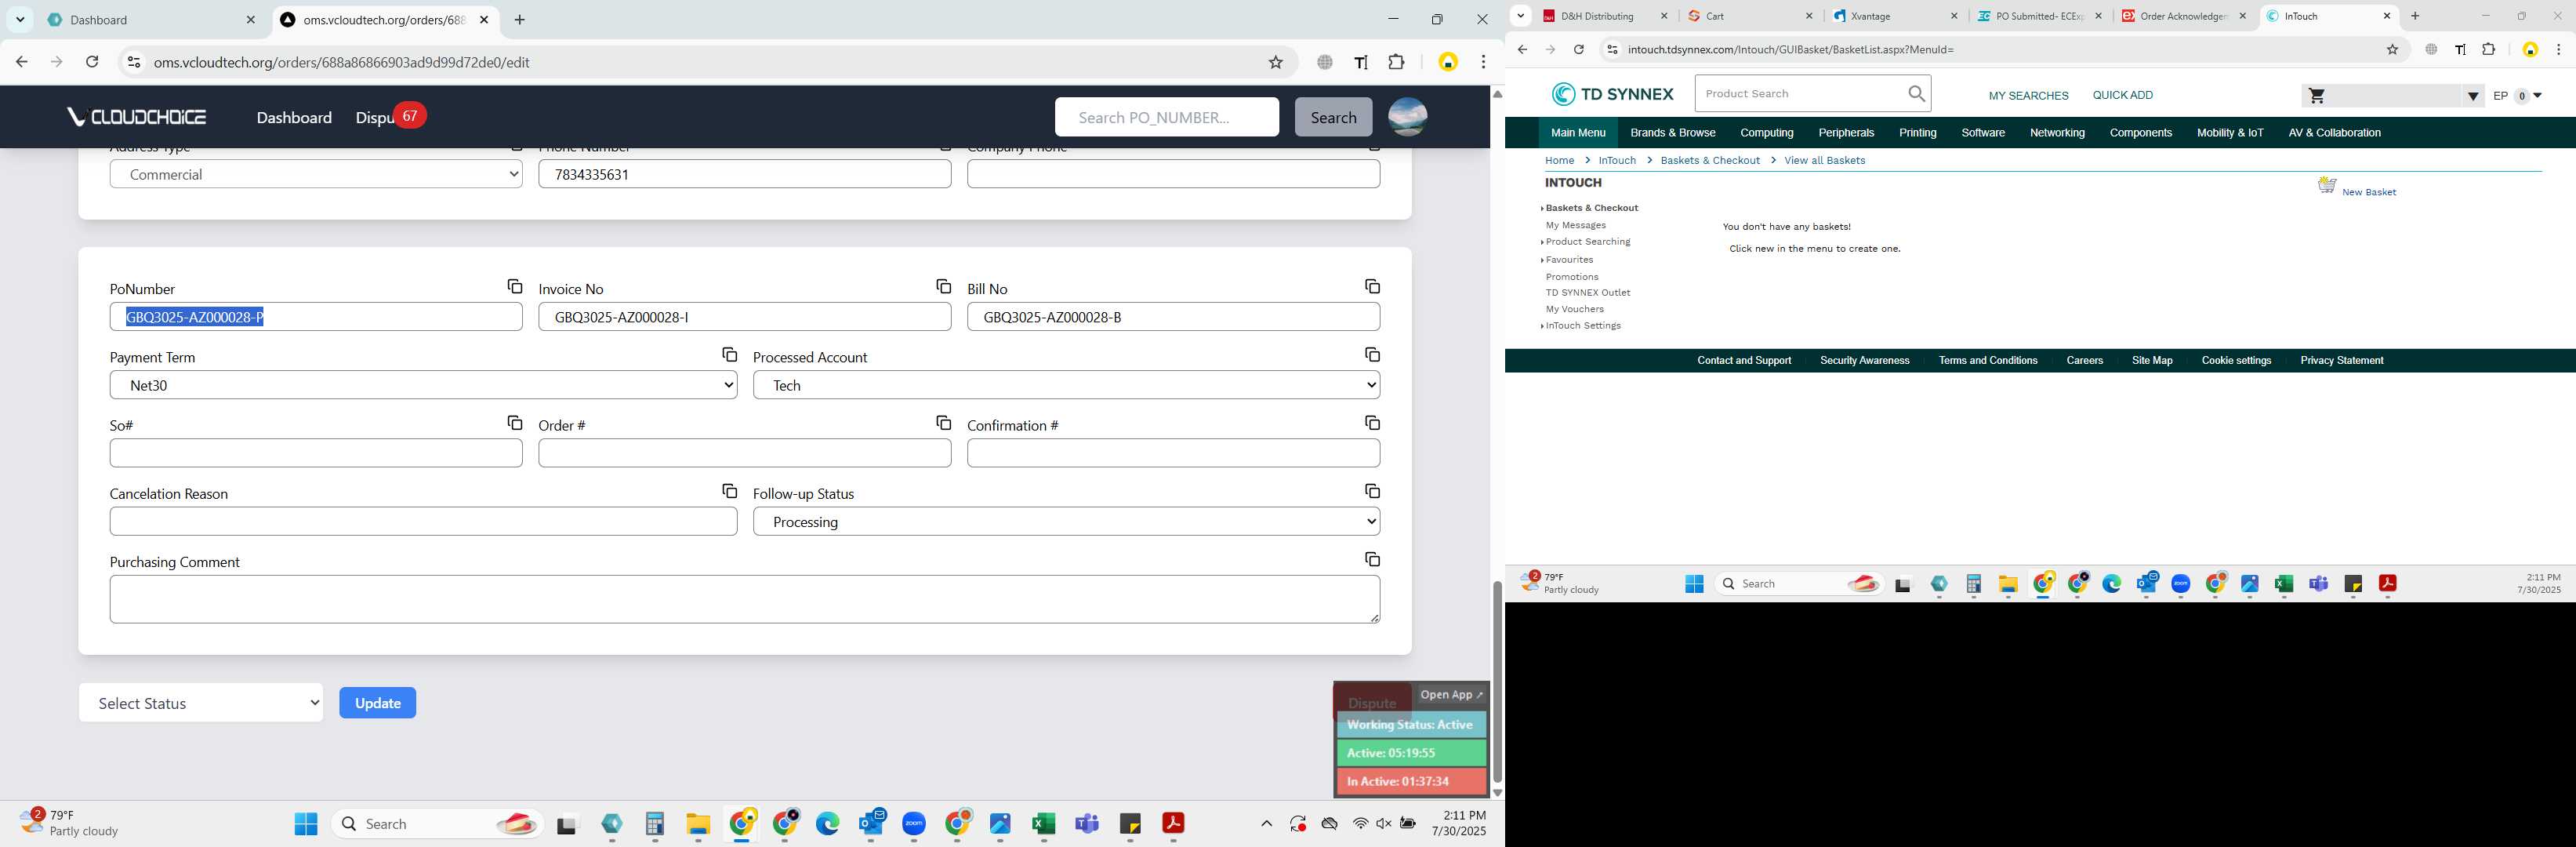
Task: Open the Networking menu
Action: (x=2057, y=133)
